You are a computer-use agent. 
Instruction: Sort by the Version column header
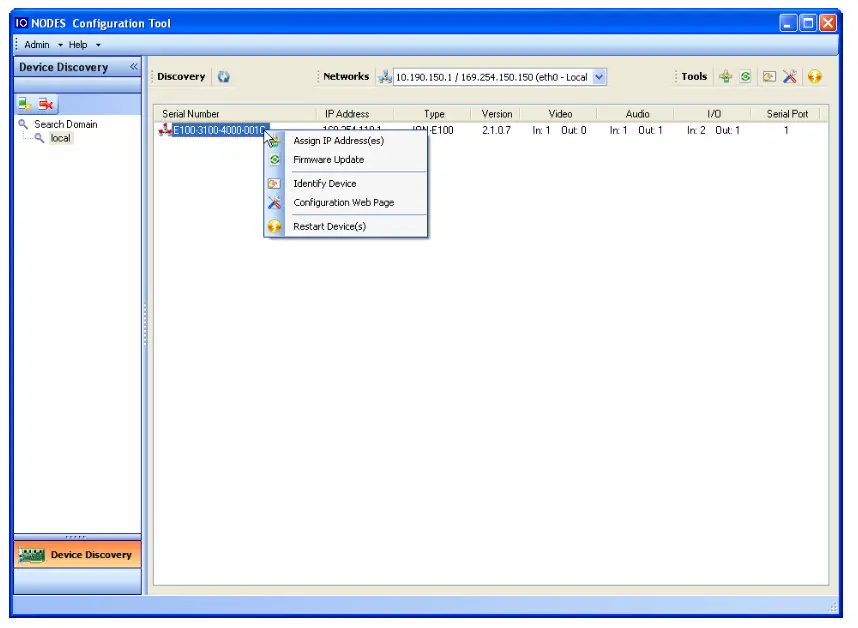[x=496, y=114]
